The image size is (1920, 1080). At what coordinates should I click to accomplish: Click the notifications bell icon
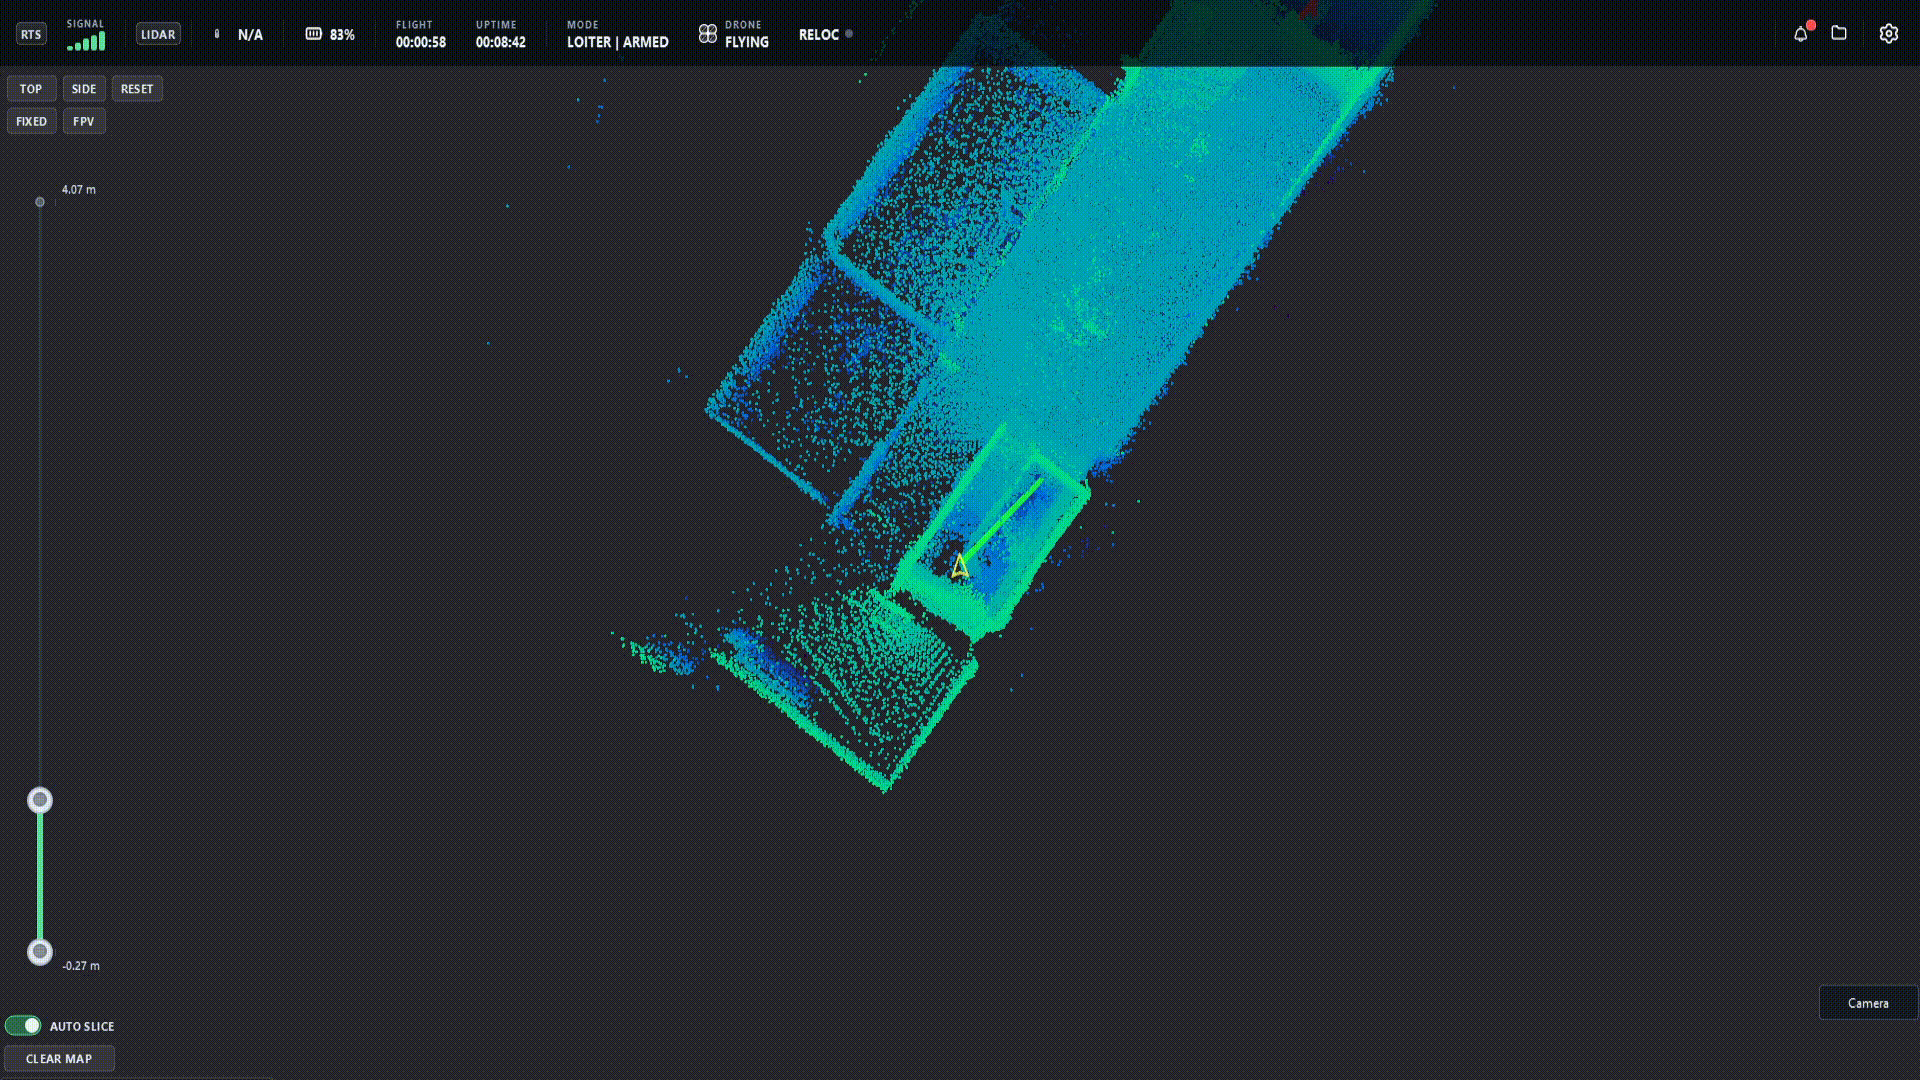coord(1802,33)
